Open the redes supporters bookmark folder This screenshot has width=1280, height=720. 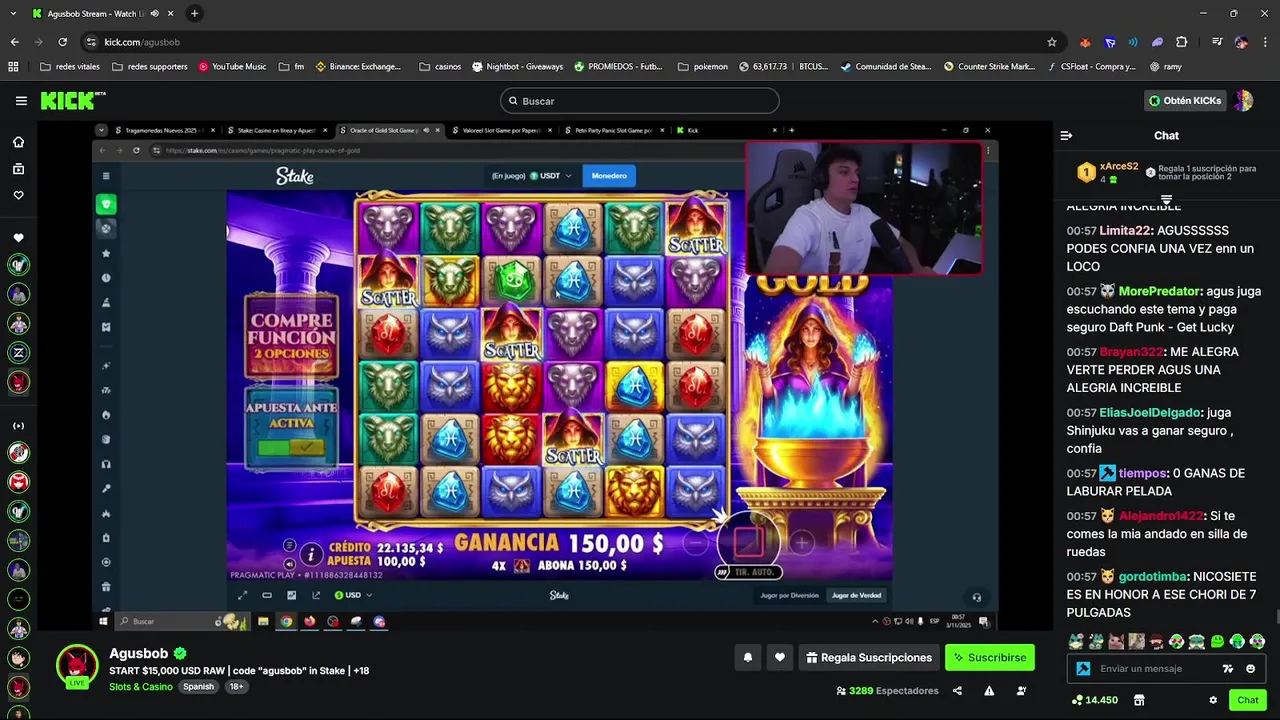click(x=150, y=67)
